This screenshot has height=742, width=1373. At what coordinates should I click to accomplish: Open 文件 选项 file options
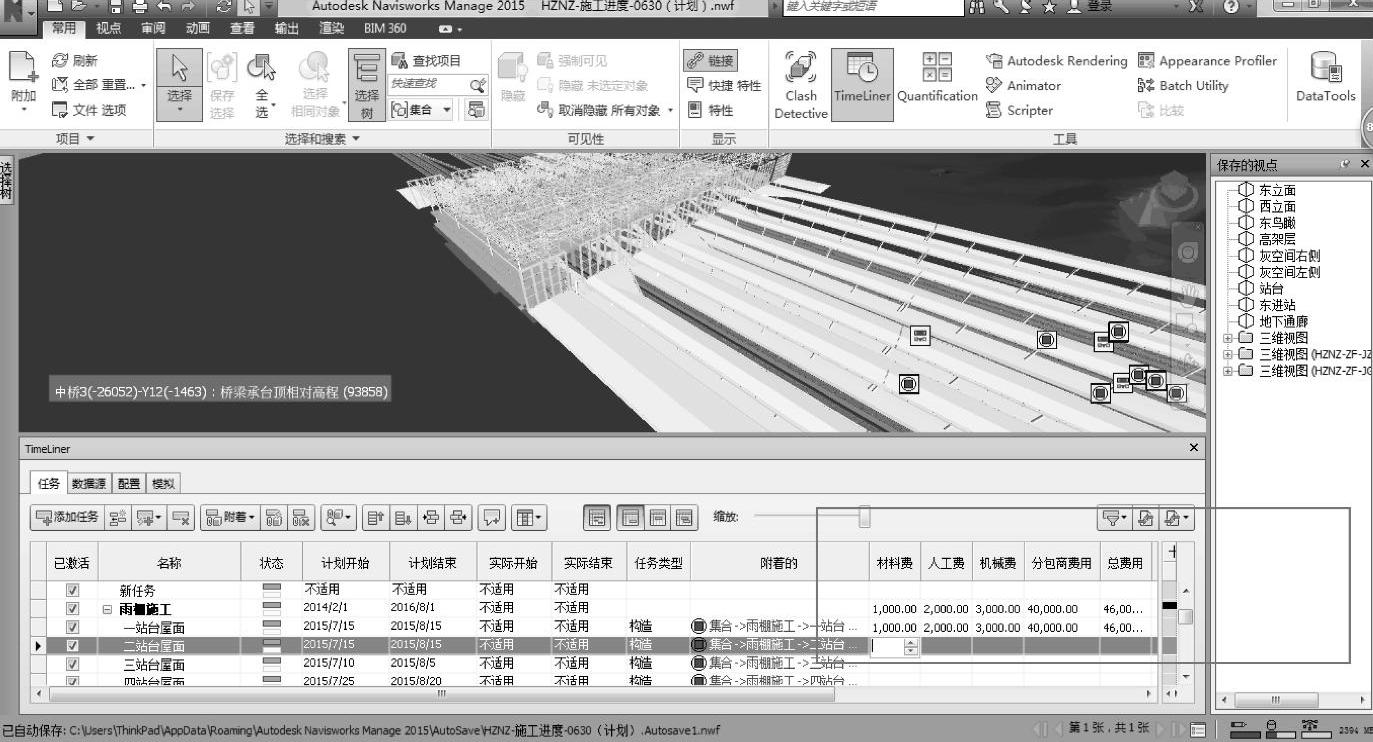(x=88, y=111)
